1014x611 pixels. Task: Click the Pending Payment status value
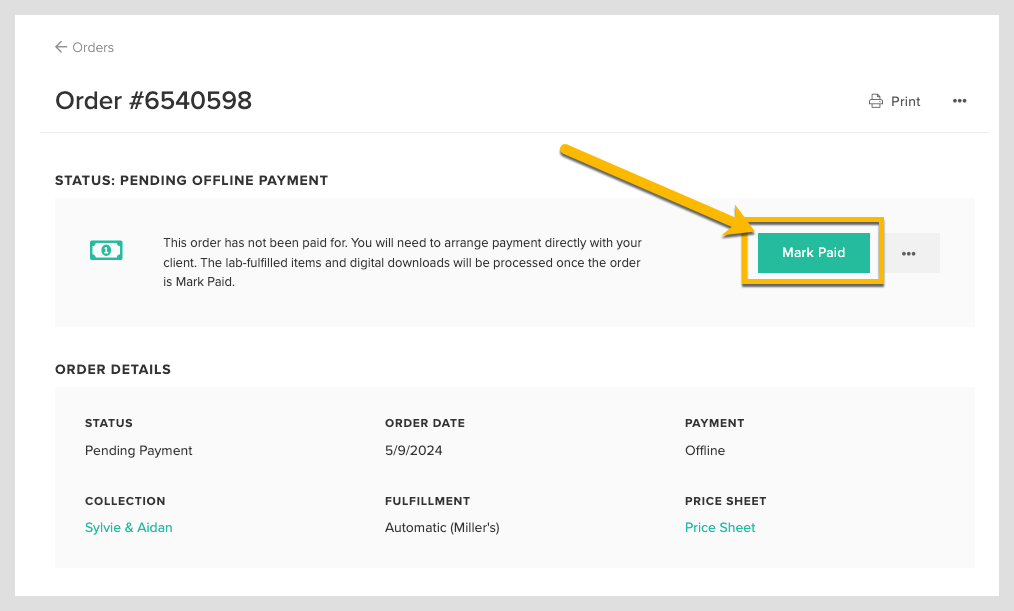[139, 450]
